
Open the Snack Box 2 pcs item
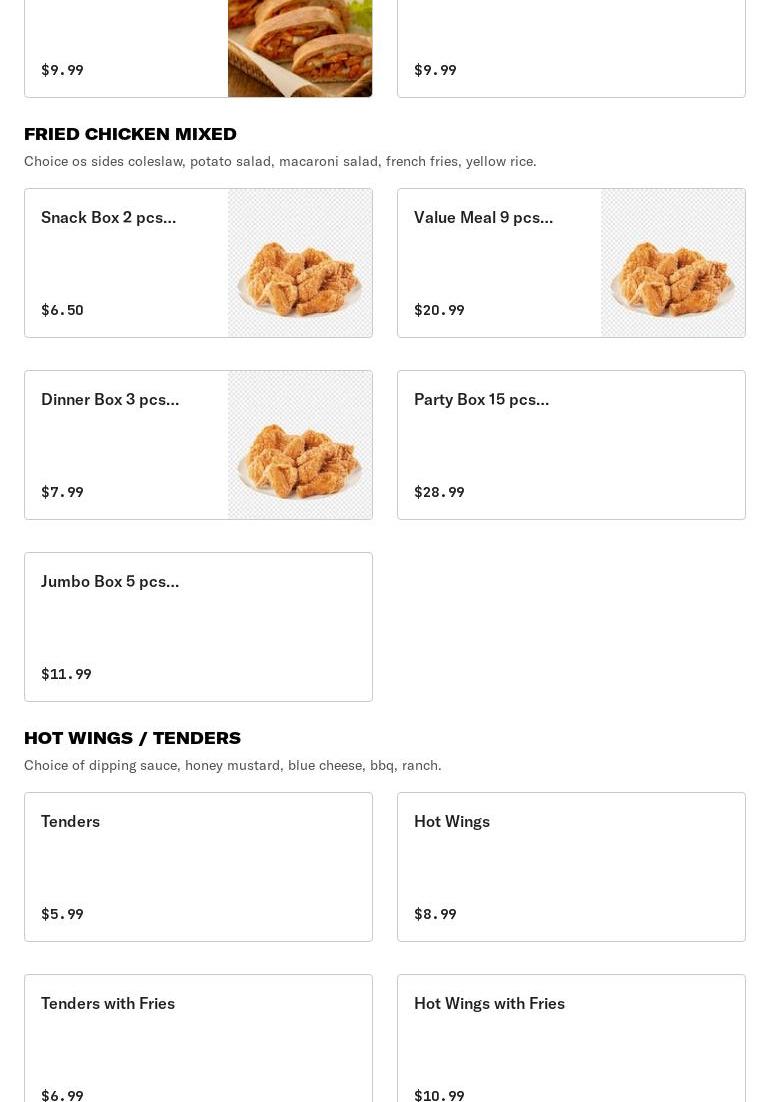198,263
